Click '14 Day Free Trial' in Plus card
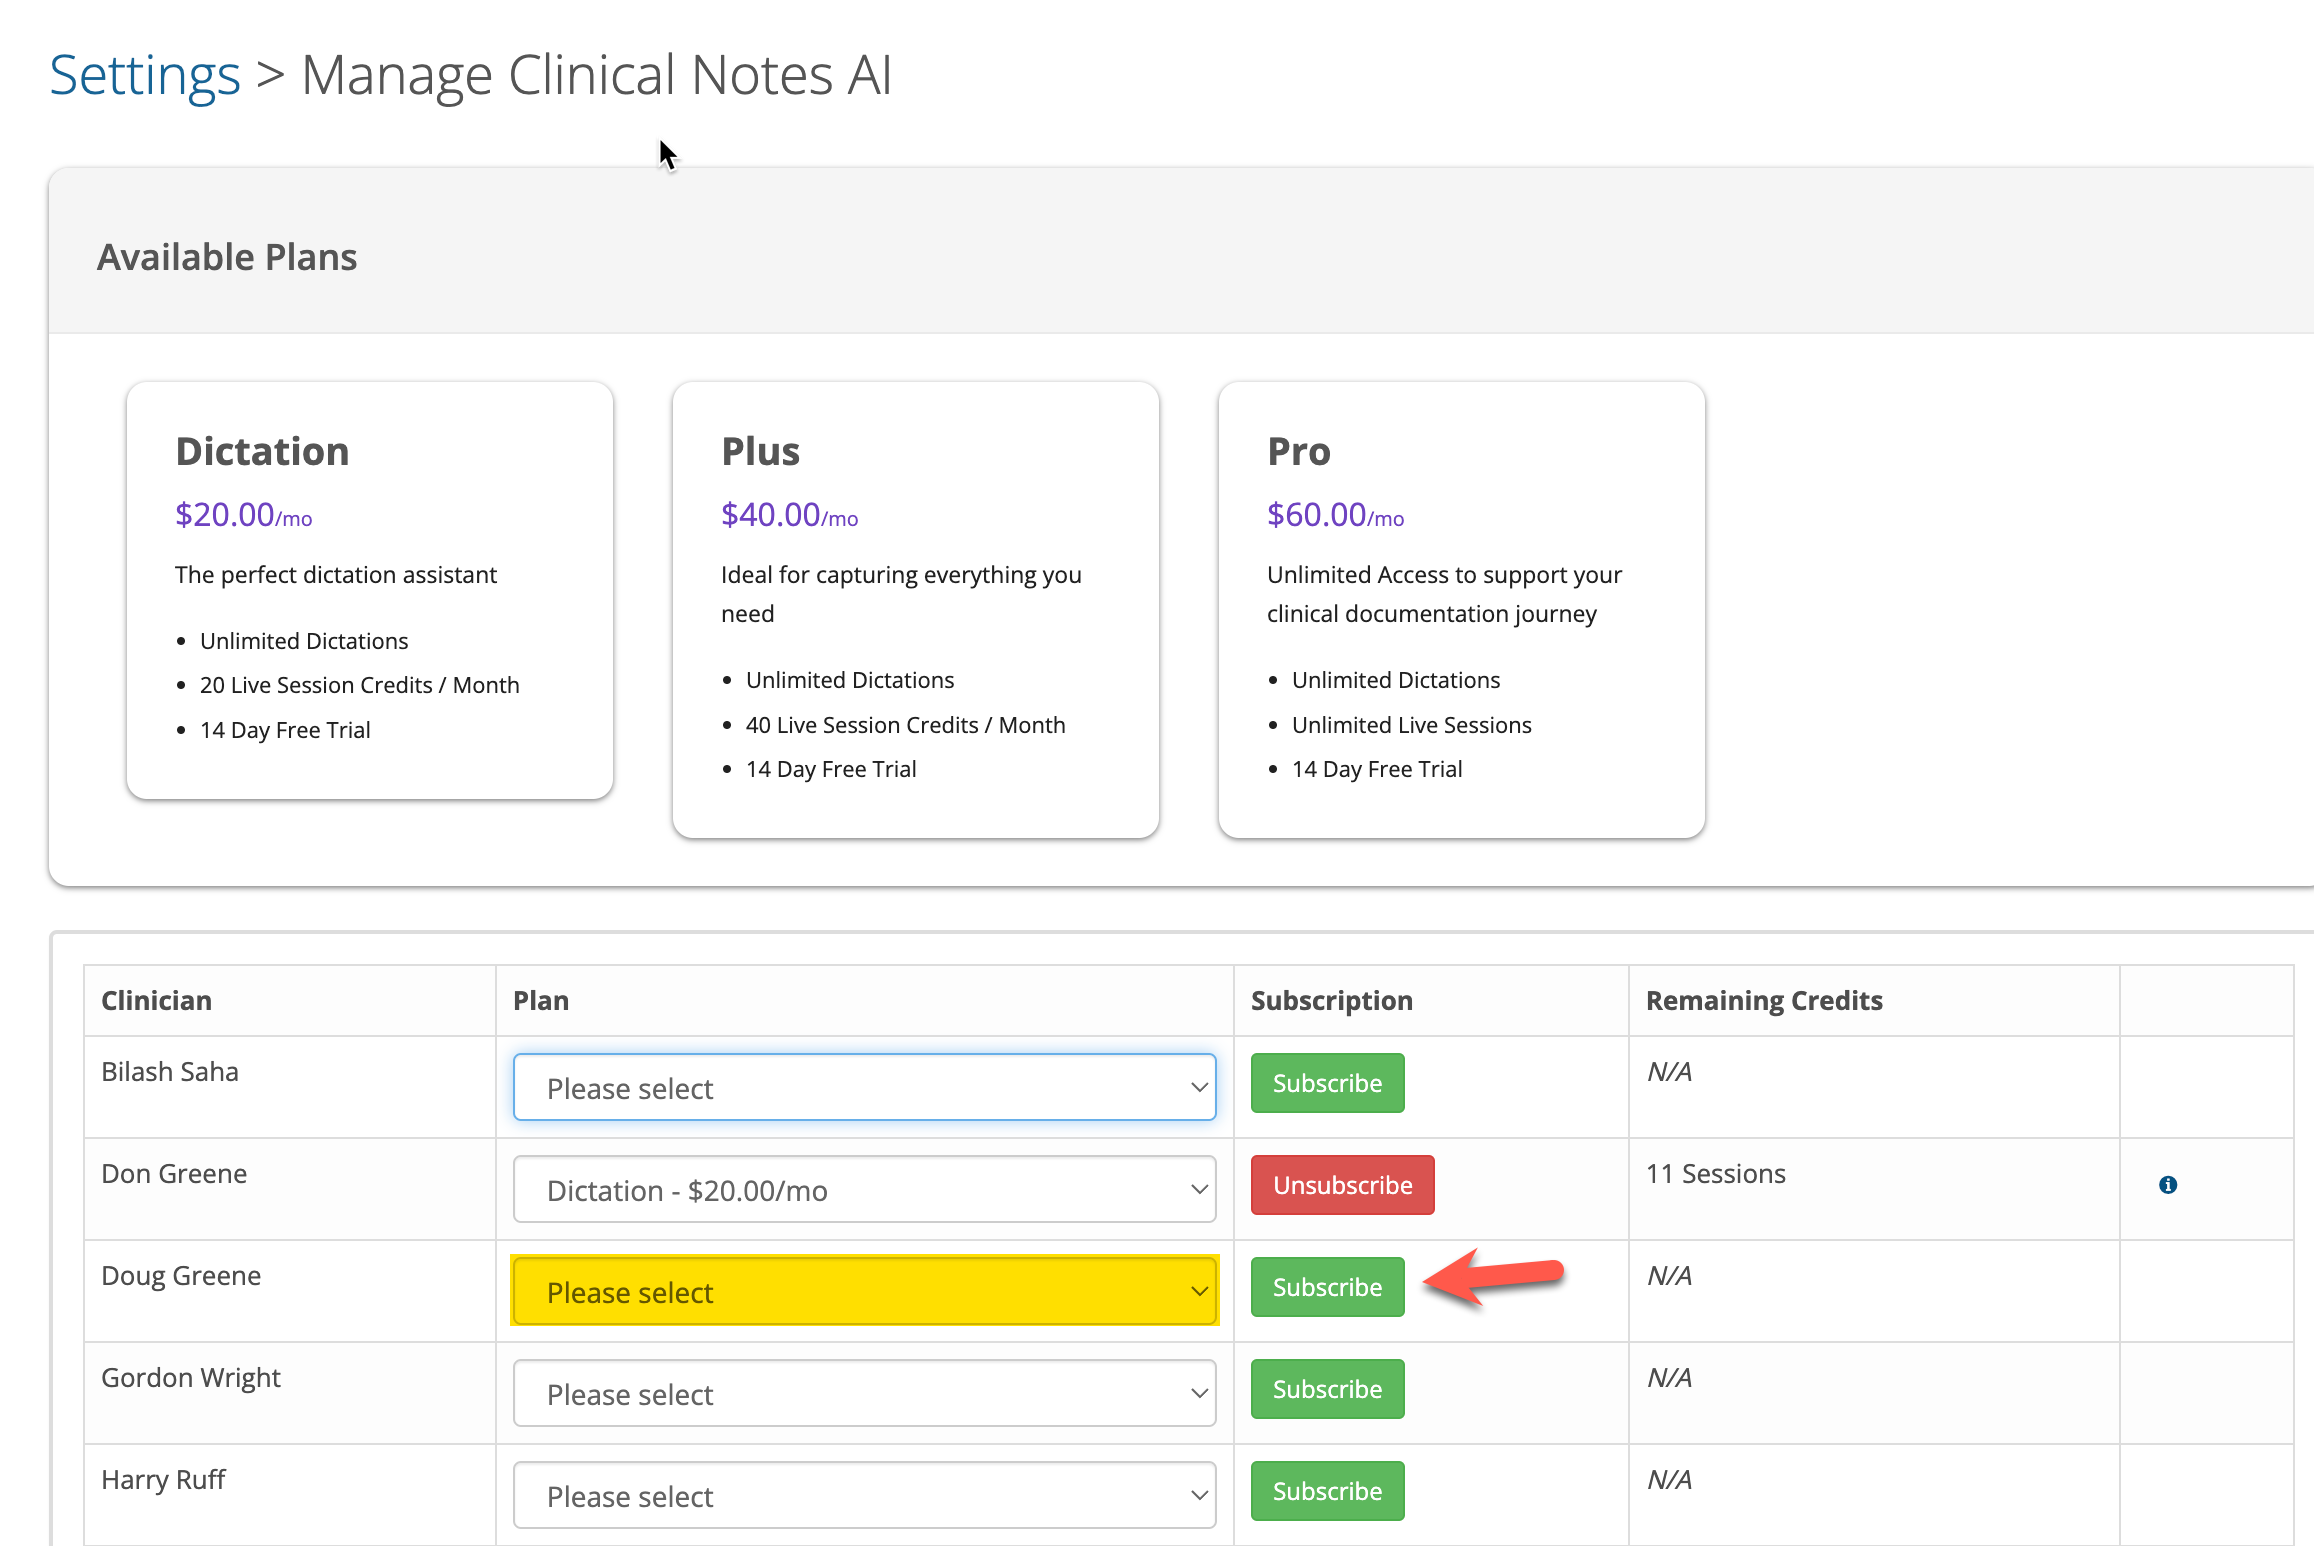Image resolution: width=2314 pixels, height=1546 pixels. [831, 769]
